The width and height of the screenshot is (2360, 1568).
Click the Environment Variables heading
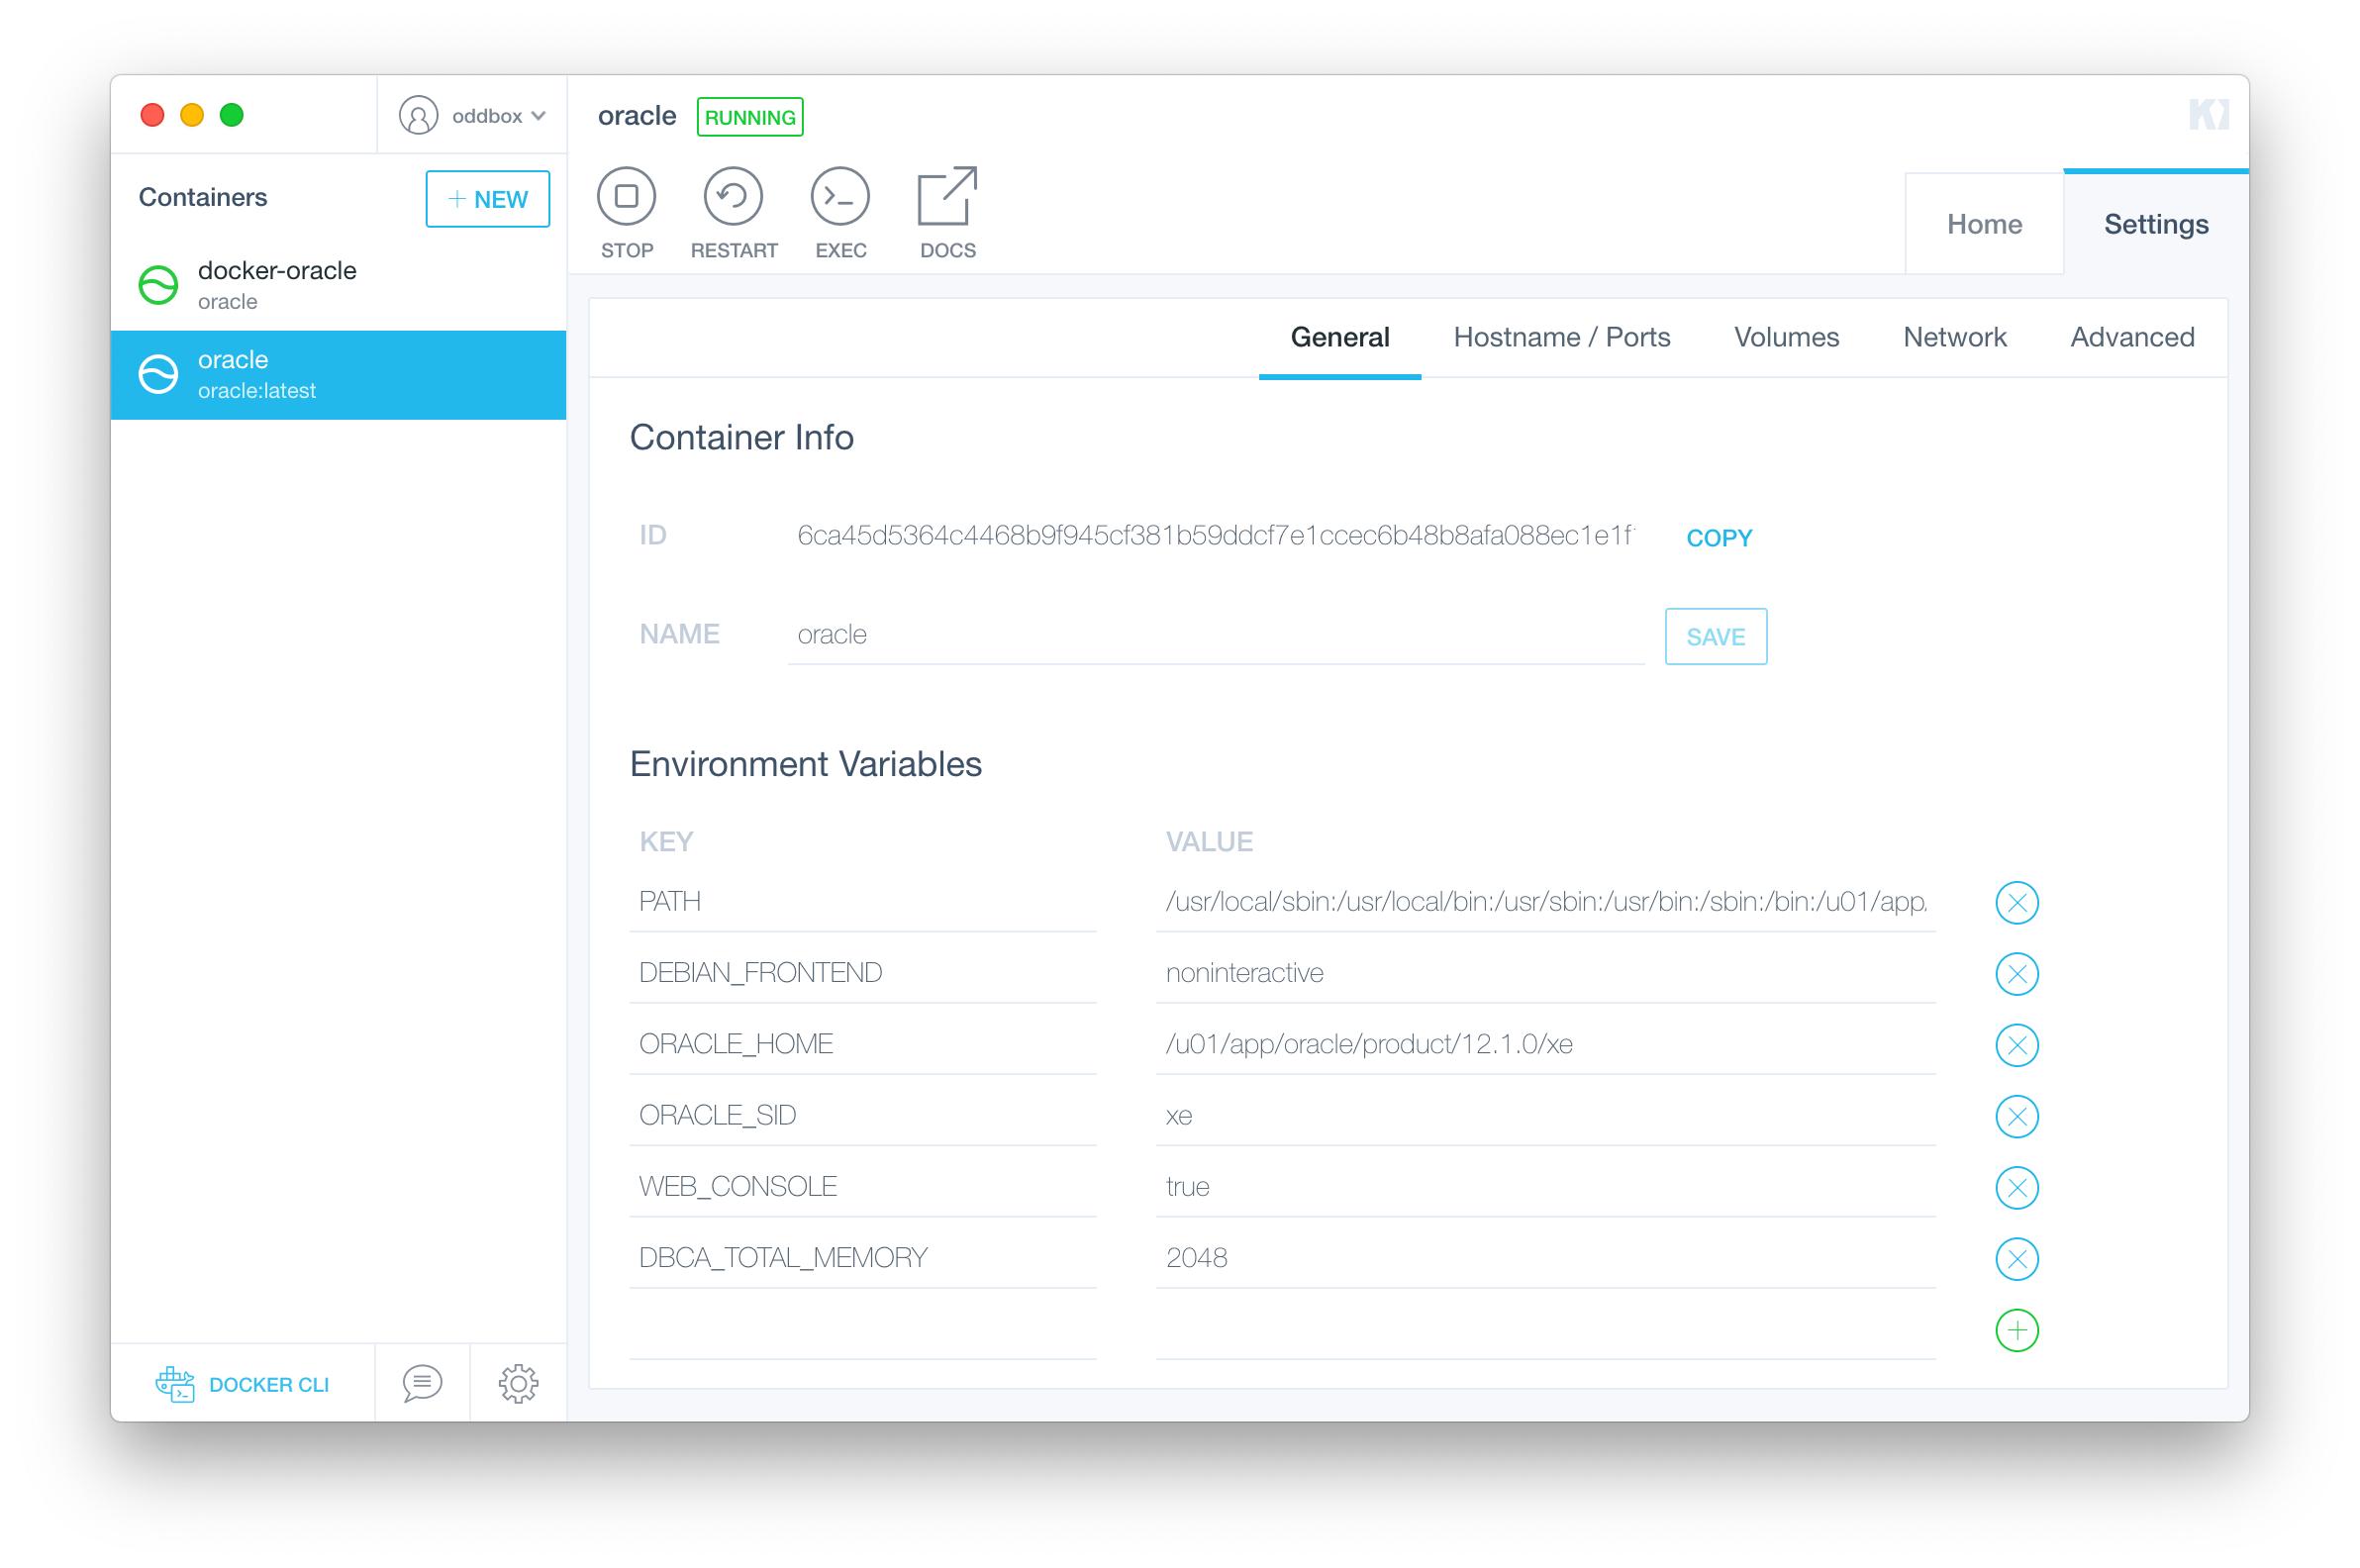pyautogui.click(x=805, y=765)
